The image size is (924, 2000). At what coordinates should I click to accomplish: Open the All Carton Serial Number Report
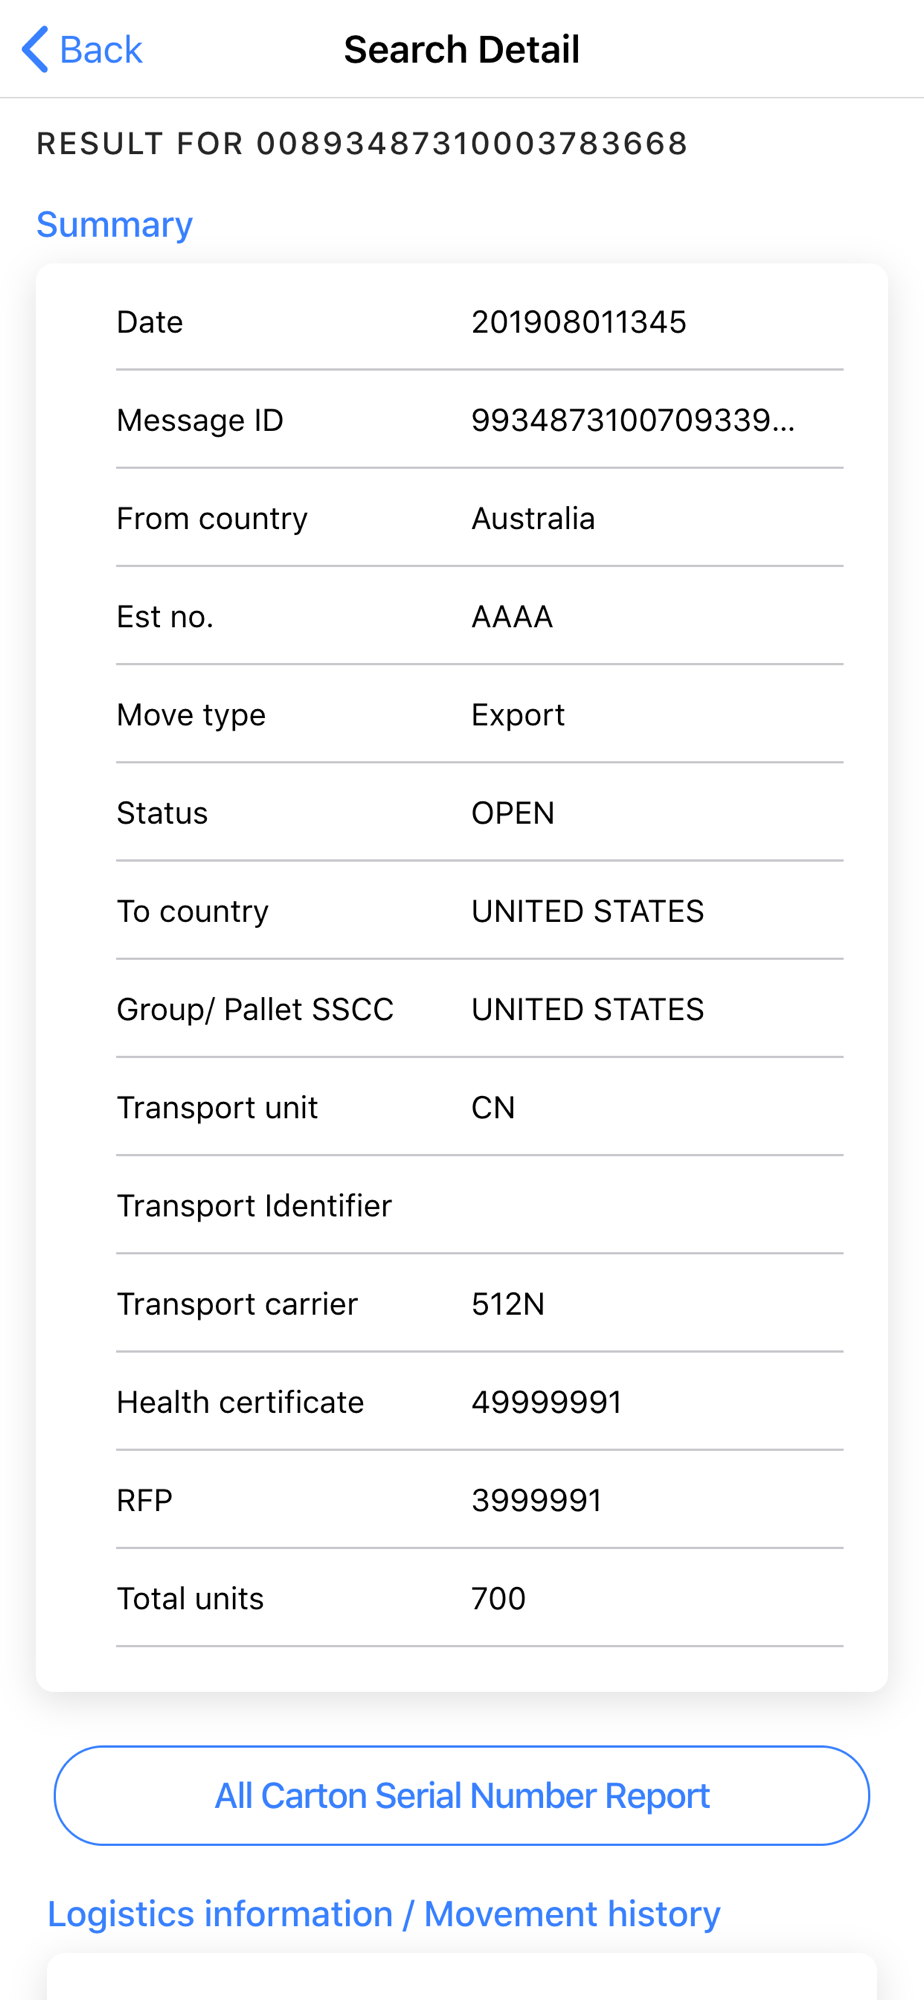pyautogui.click(x=462, y=1796)
